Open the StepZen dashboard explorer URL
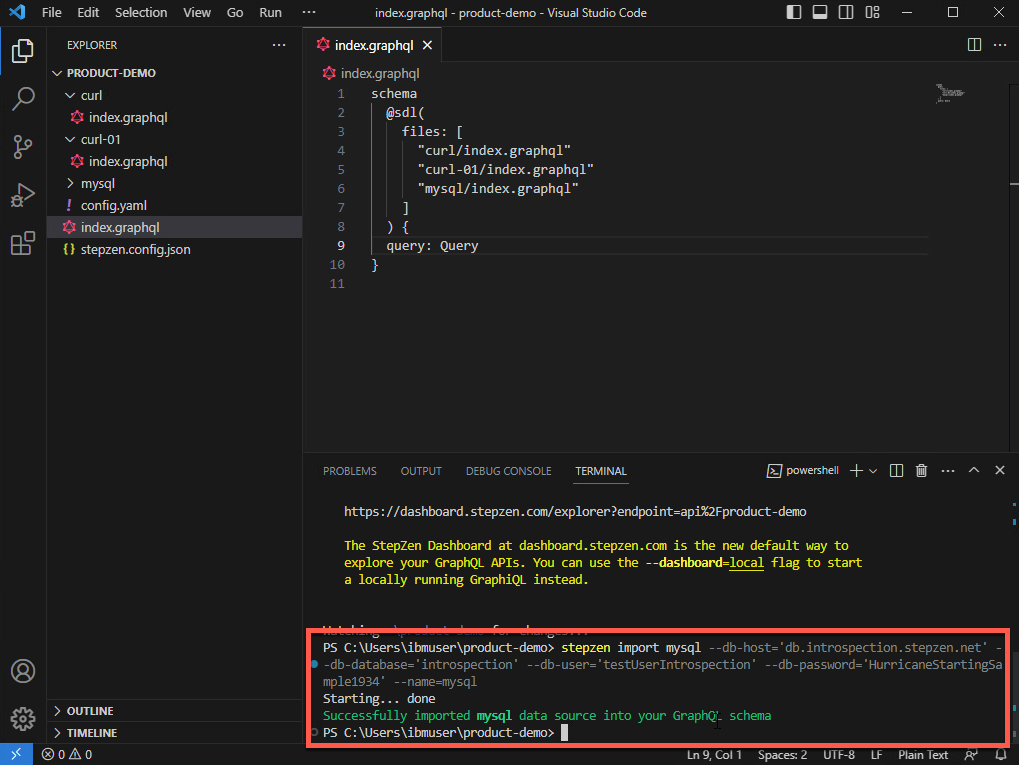This screenshot has height=765, width=1019. (x=575, y=511)
